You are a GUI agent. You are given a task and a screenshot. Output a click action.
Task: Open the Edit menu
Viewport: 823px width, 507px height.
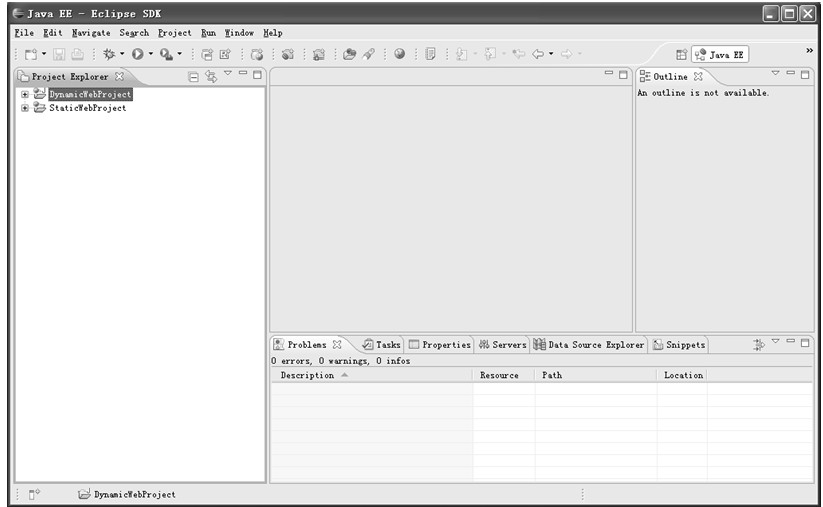coord(52,33)
